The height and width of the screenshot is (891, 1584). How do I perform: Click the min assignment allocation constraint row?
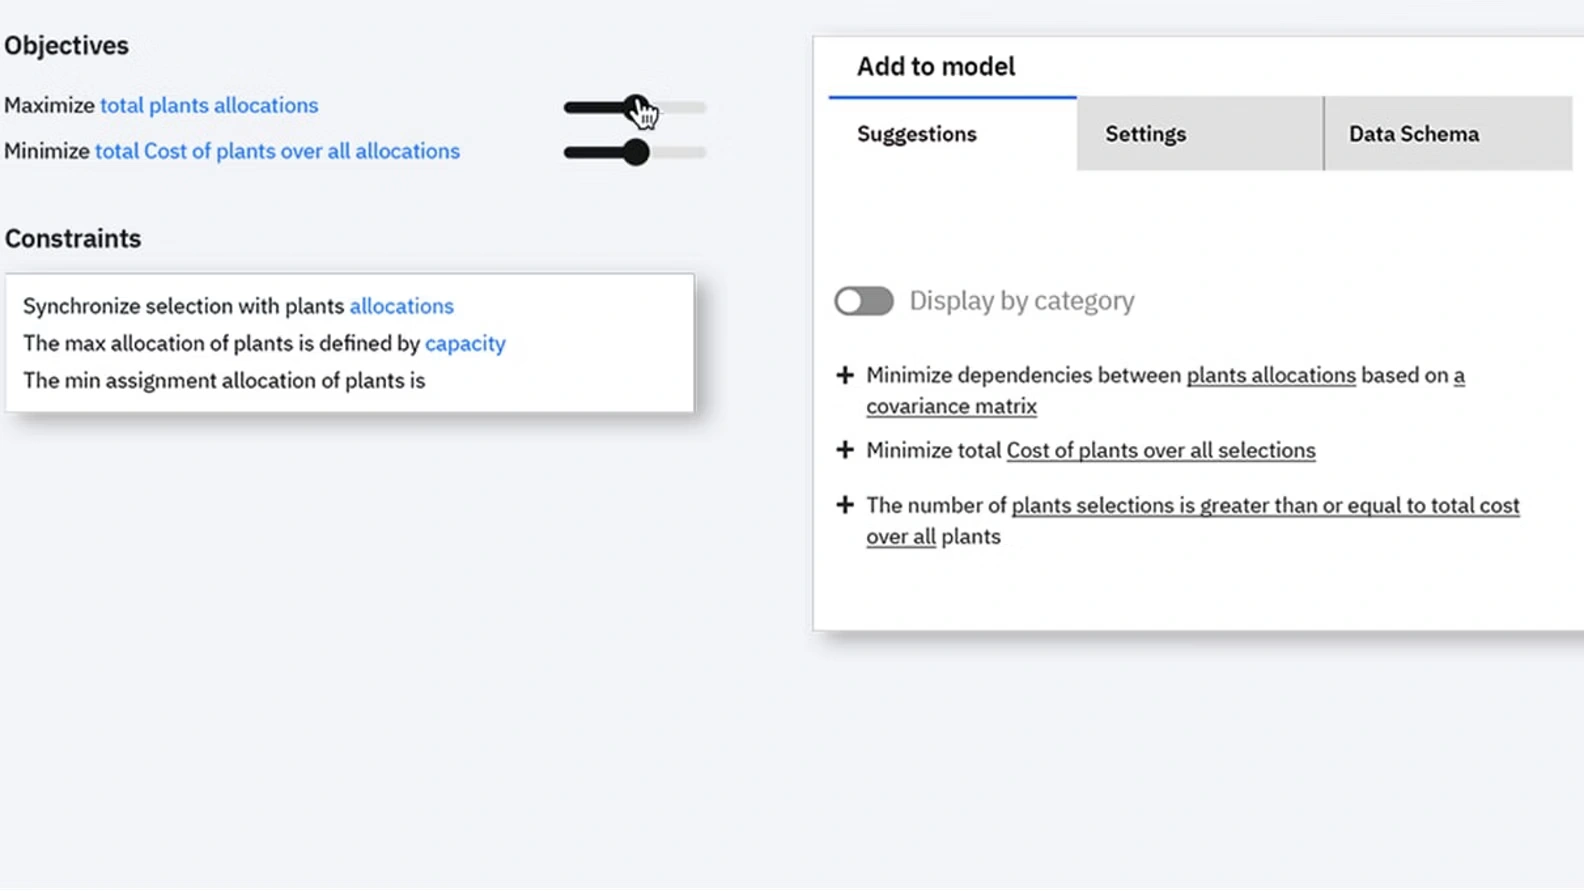(224, 380)
